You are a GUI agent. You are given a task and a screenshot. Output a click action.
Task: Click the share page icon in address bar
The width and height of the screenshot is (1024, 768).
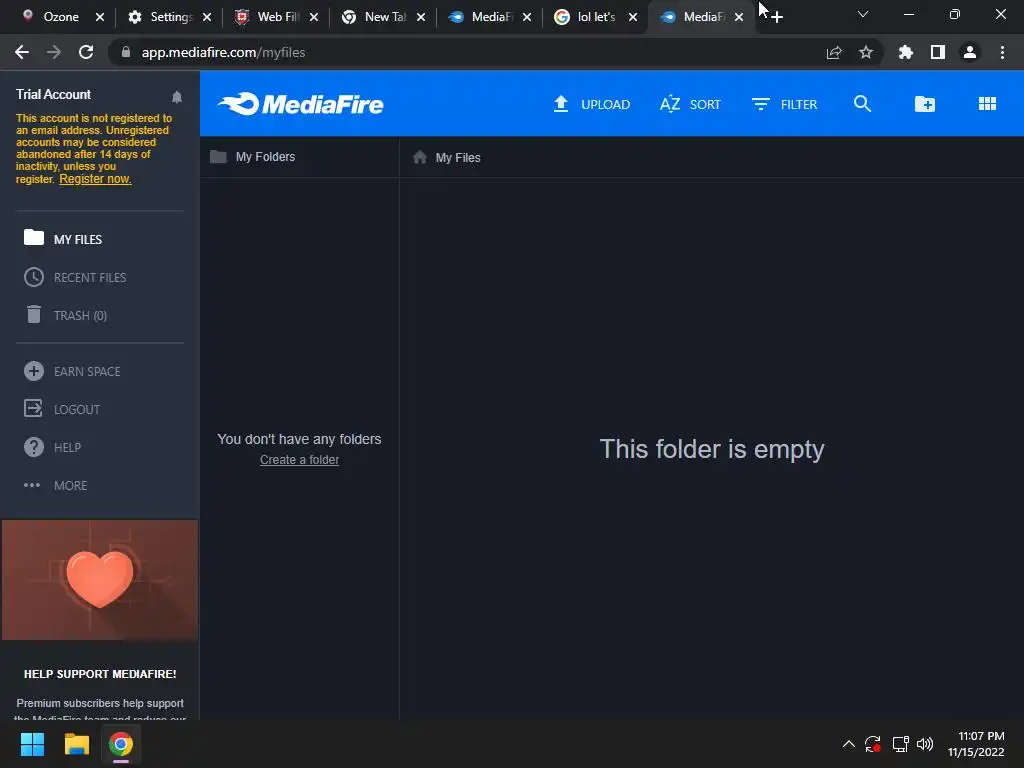pyautogui.click(x=834, y=52)
